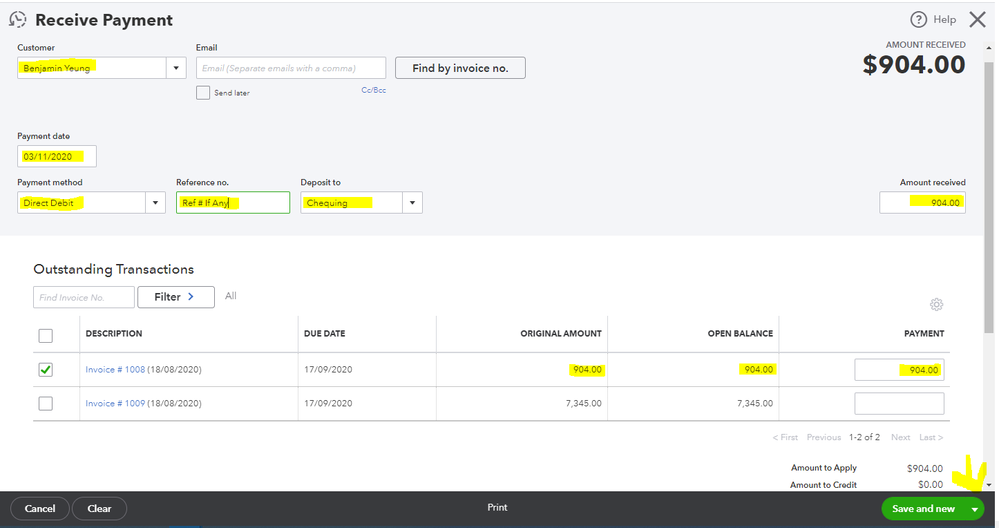Open the Invoice # 1008 link
This screenshot has height=528, width=999.
point(115,370)
